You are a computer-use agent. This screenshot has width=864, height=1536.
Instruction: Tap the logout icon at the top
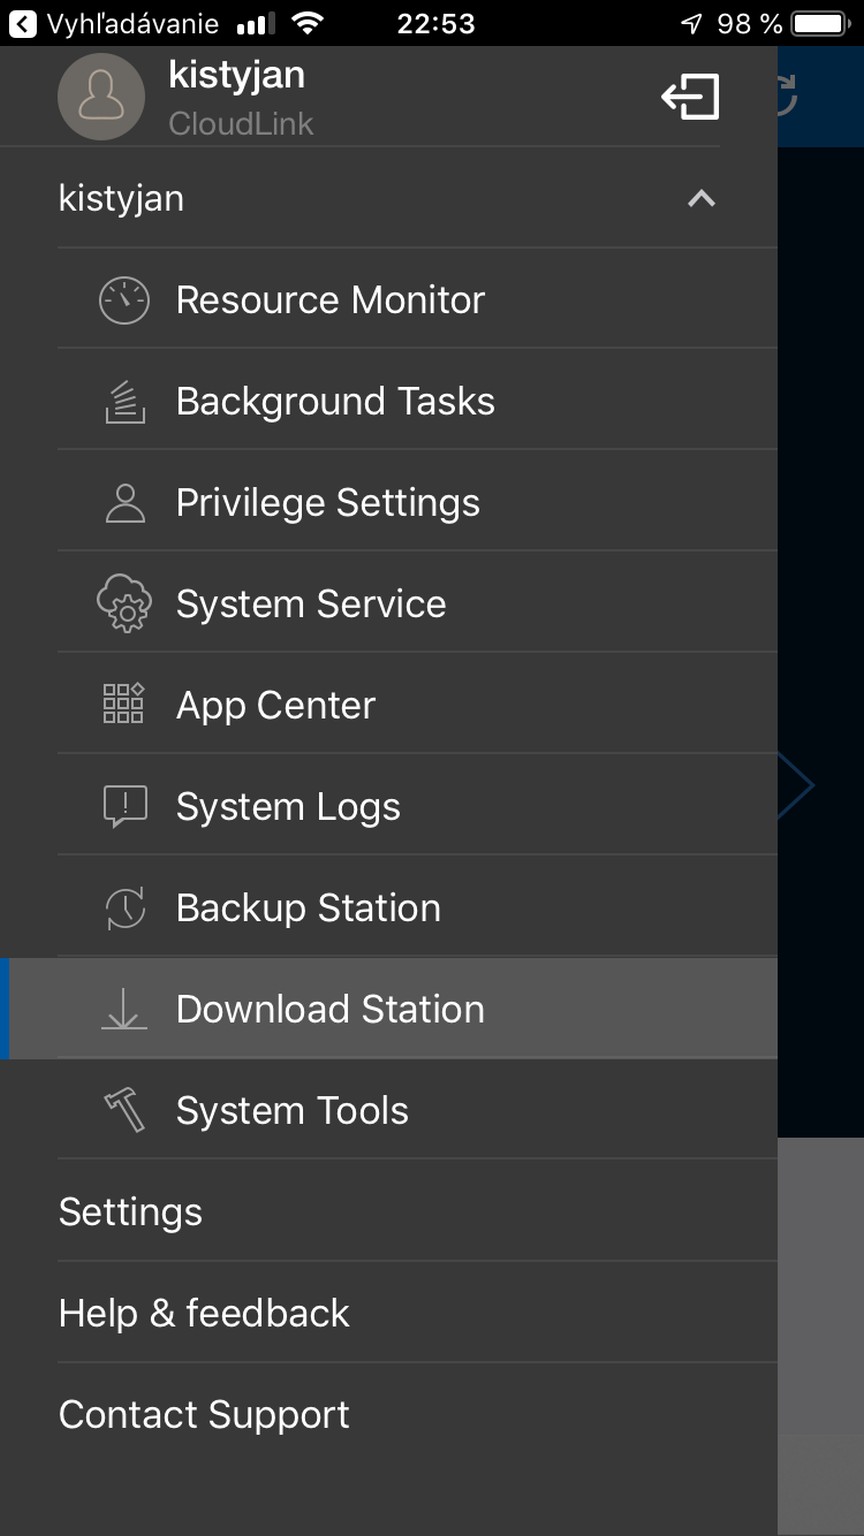691,97
